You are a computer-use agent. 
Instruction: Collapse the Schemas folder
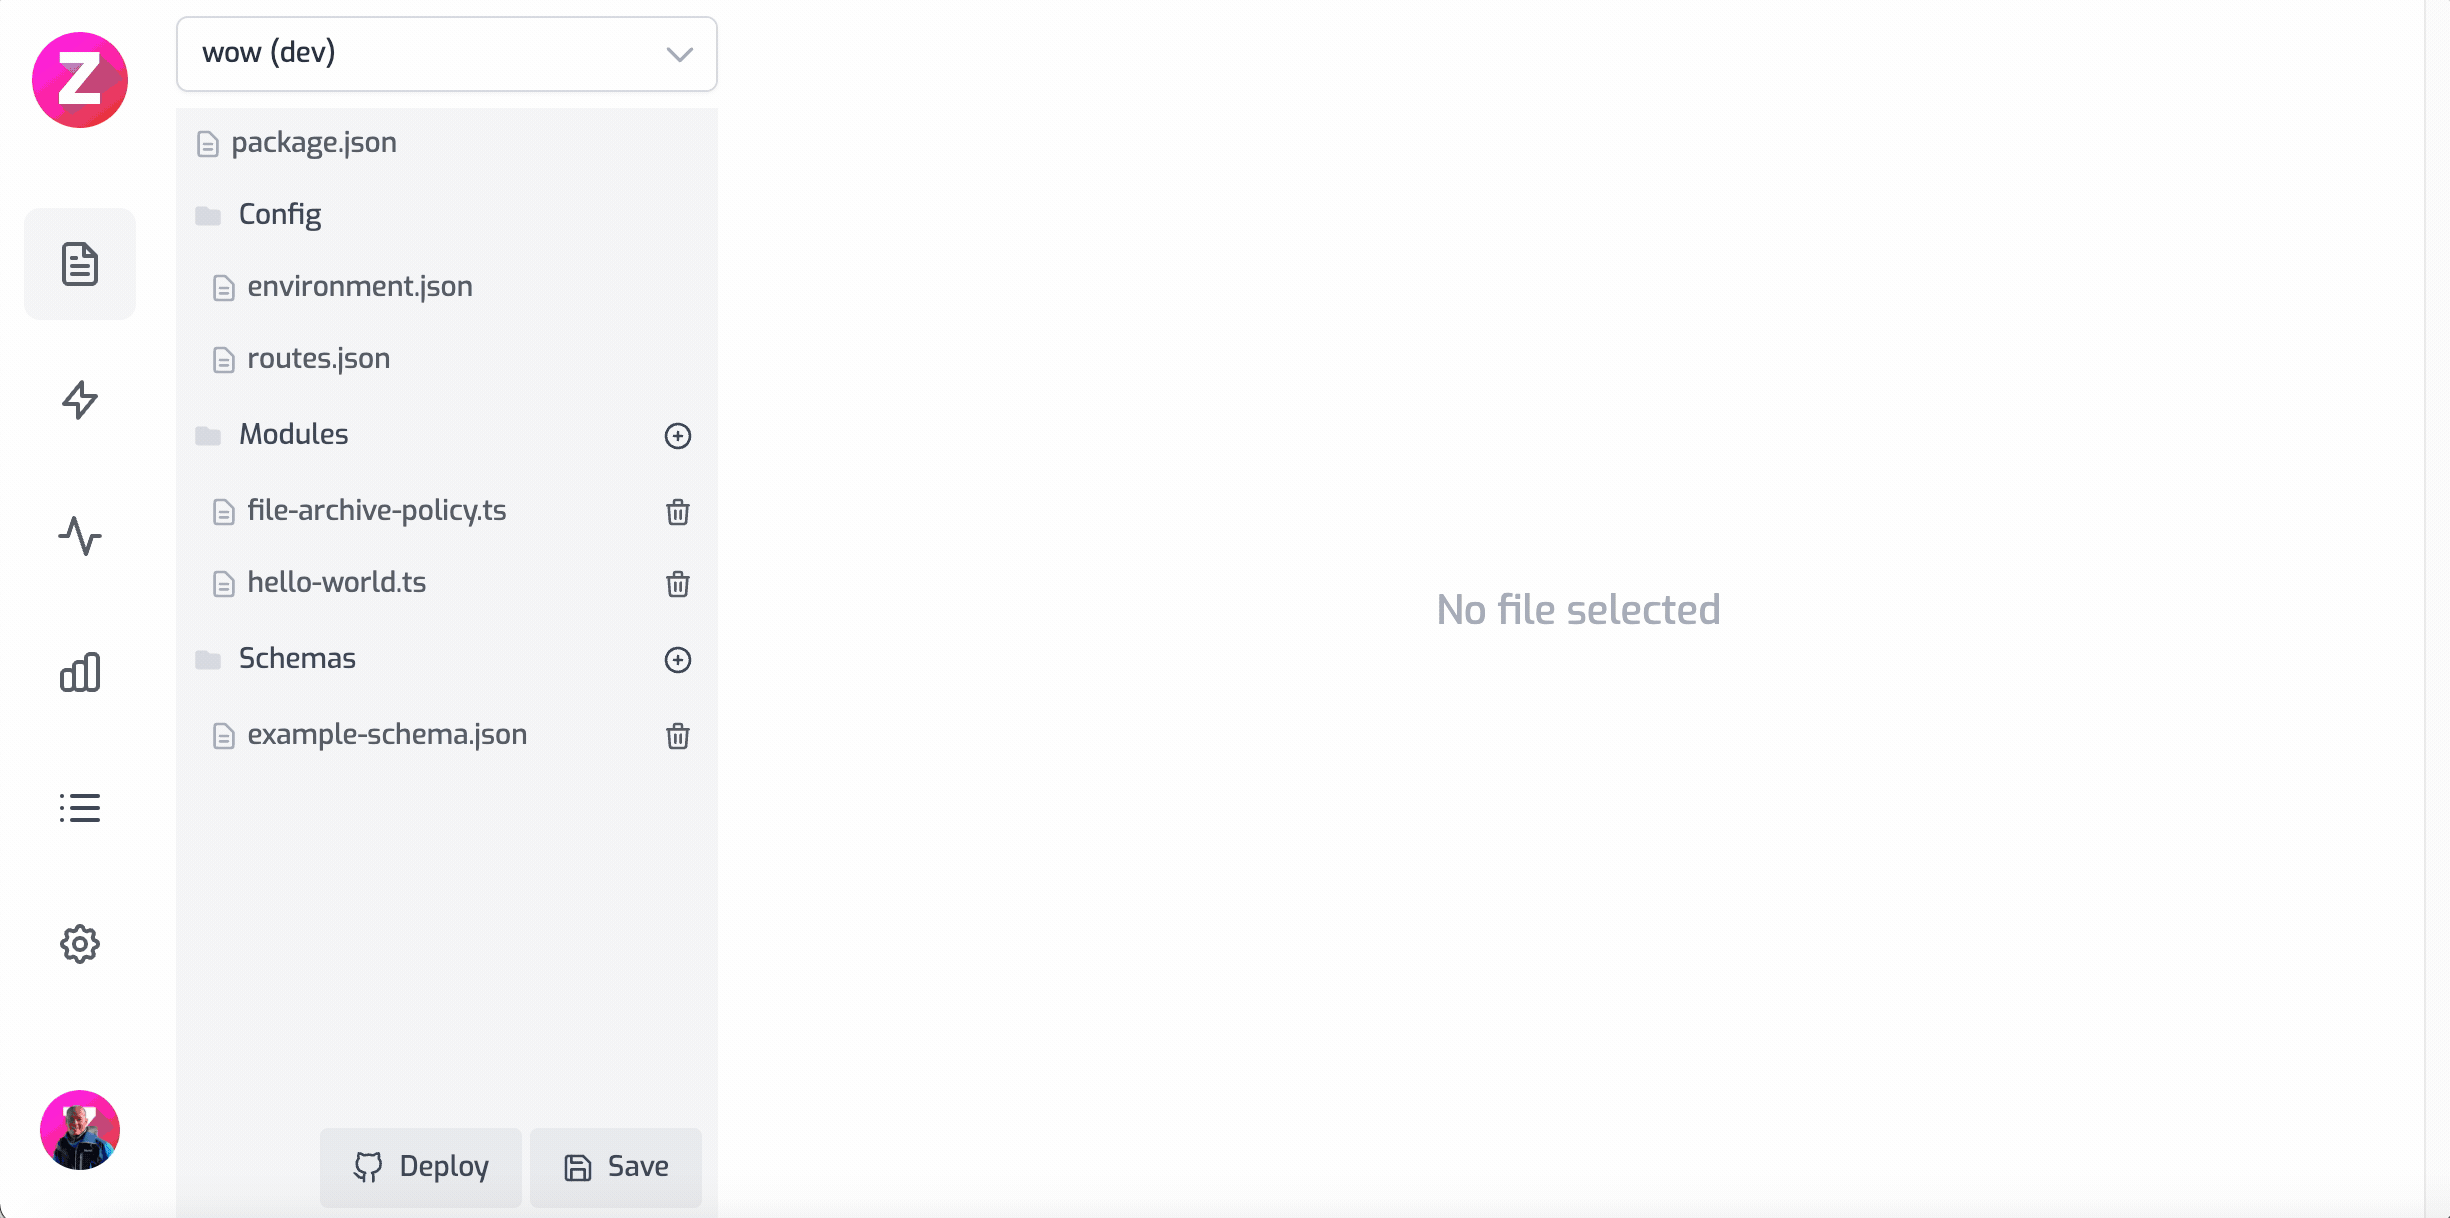tap(296, 659)
